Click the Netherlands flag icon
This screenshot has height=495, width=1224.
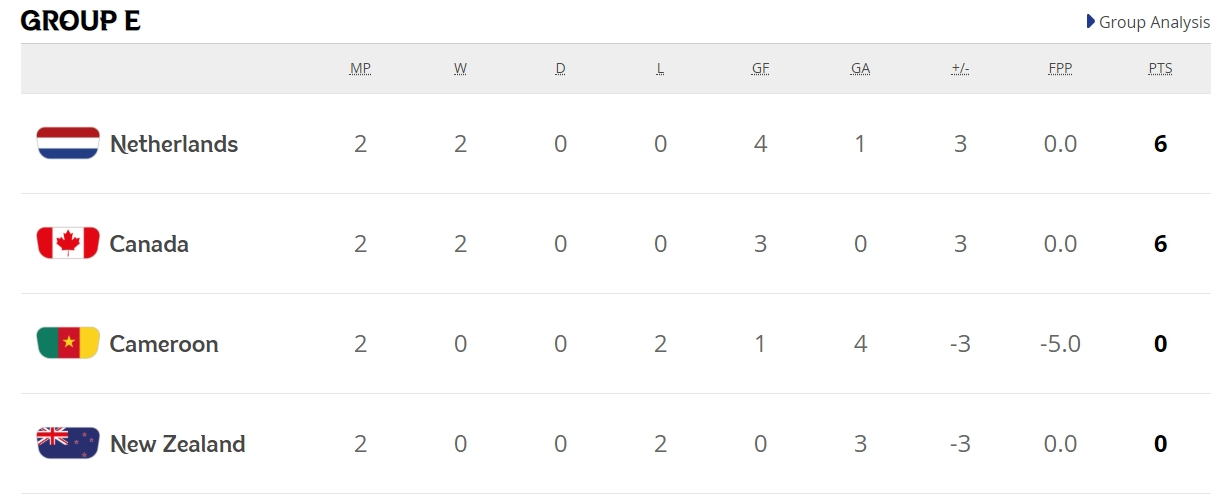[x=68, y=144]
